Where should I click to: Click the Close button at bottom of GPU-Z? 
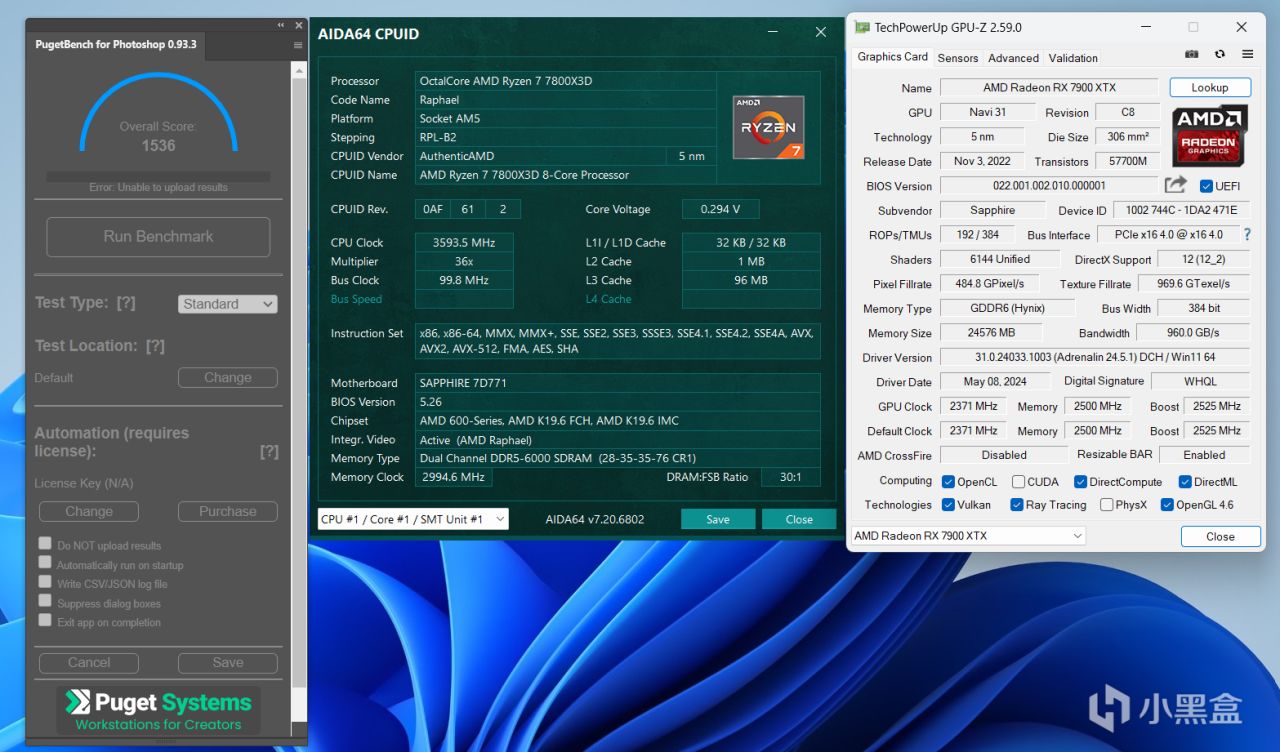[x=1220, y=537]
